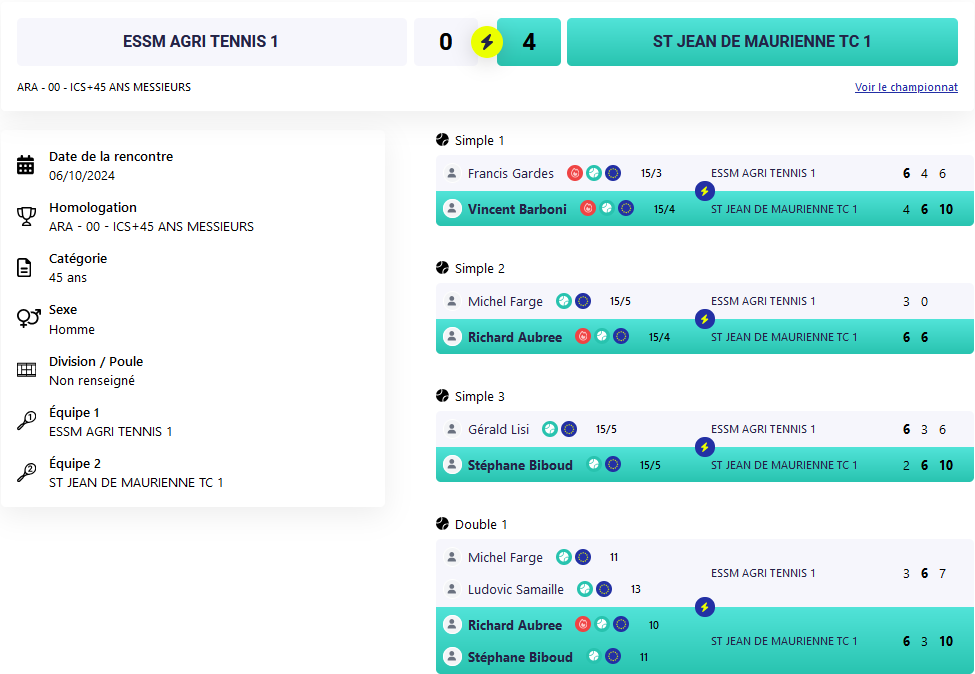
Task: Click the gender symbol icon beside Sexe
Action: coord(29,318)
